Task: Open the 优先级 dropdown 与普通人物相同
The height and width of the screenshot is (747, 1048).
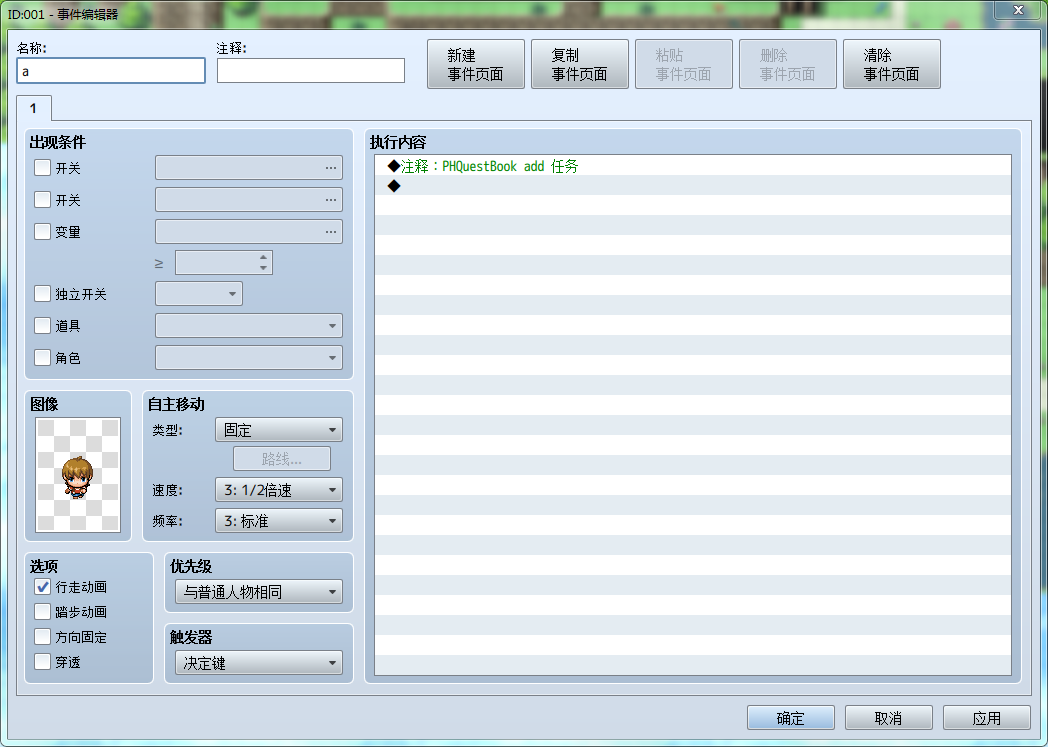Action: coord(259,591)
